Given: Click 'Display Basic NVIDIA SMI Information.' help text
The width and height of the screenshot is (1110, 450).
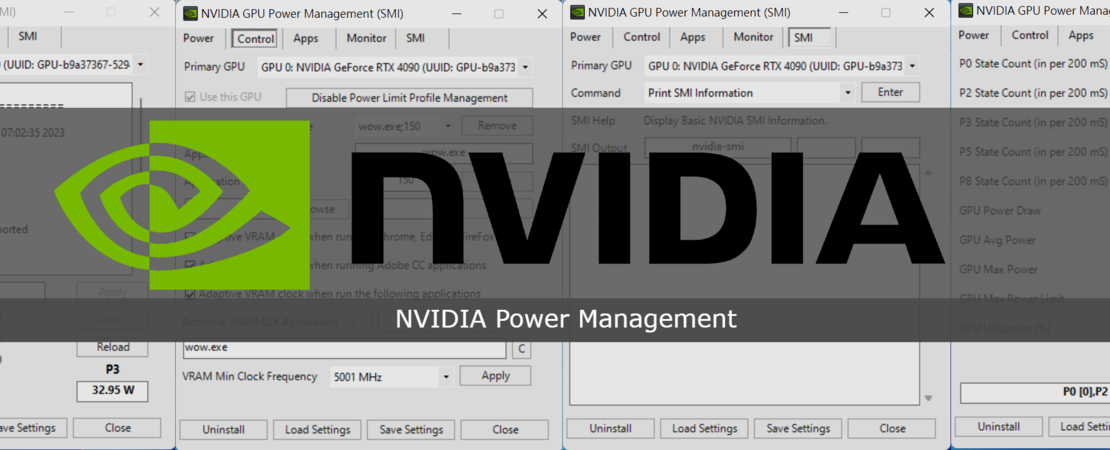Looking at the screenshot, I should click(735, 121).
